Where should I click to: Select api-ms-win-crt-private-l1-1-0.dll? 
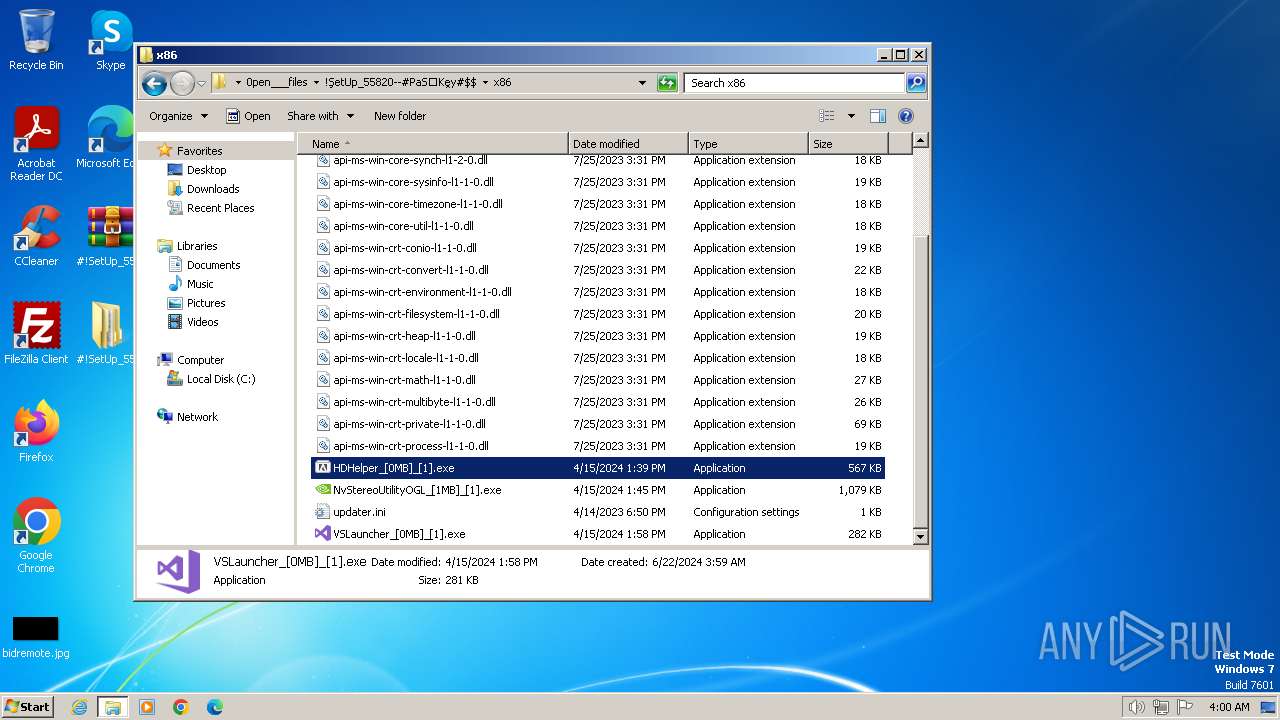(x=599, y=424)
